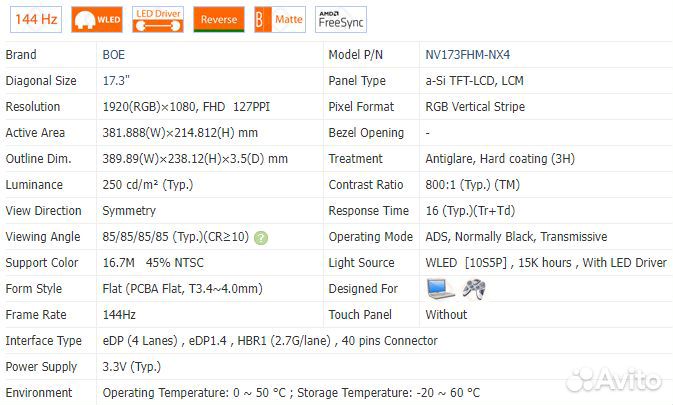673x405 pixels.
Task: Open the green help icon beside Viewing Angle
Action: click(x=261, y=238)
